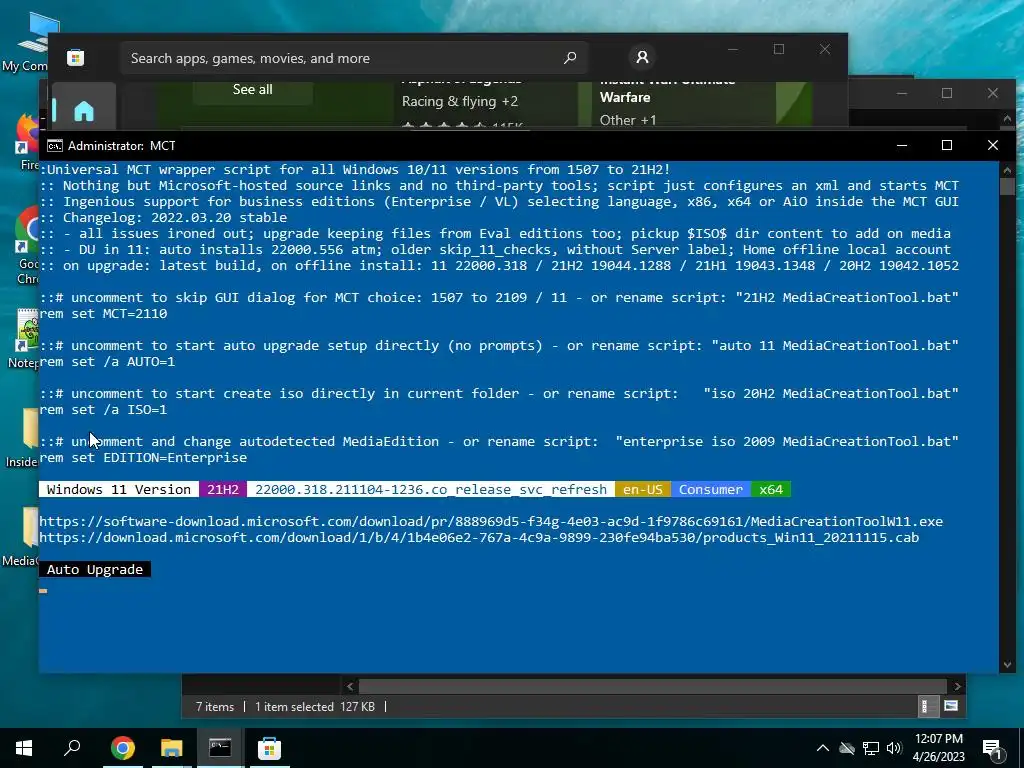
Task: Click the Store search input field
Action: (353, 58)
